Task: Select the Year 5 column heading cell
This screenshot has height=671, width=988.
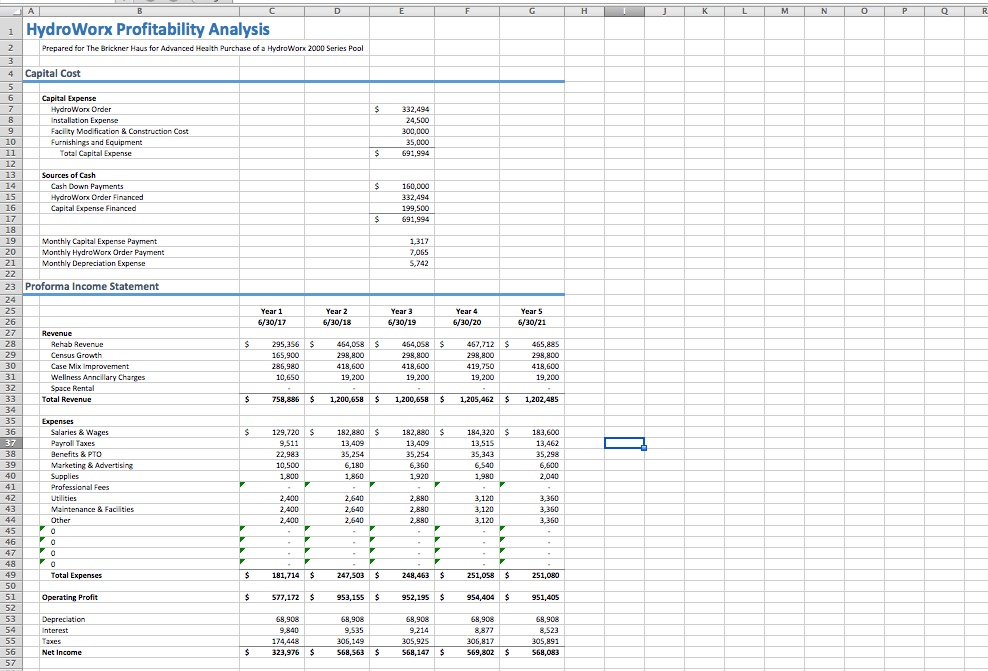Action: pos(531,311)
